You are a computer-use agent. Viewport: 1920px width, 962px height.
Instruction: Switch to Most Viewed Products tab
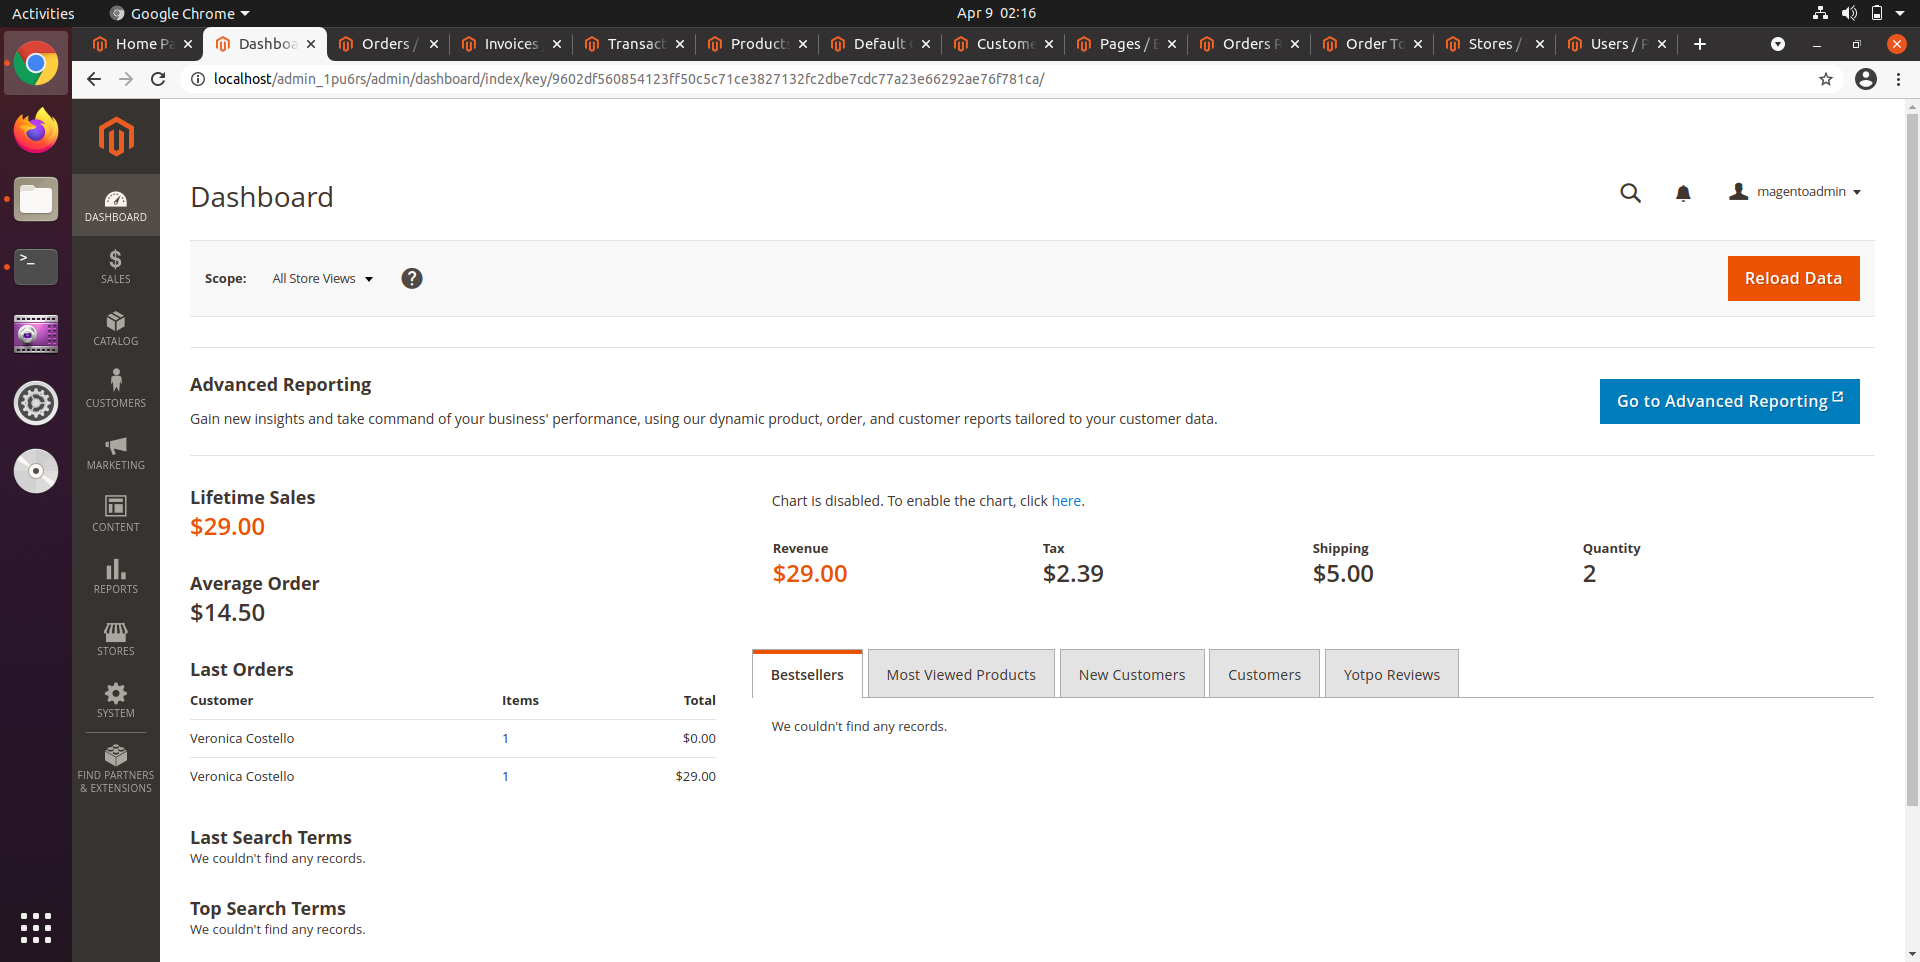(x=961, y=674)
